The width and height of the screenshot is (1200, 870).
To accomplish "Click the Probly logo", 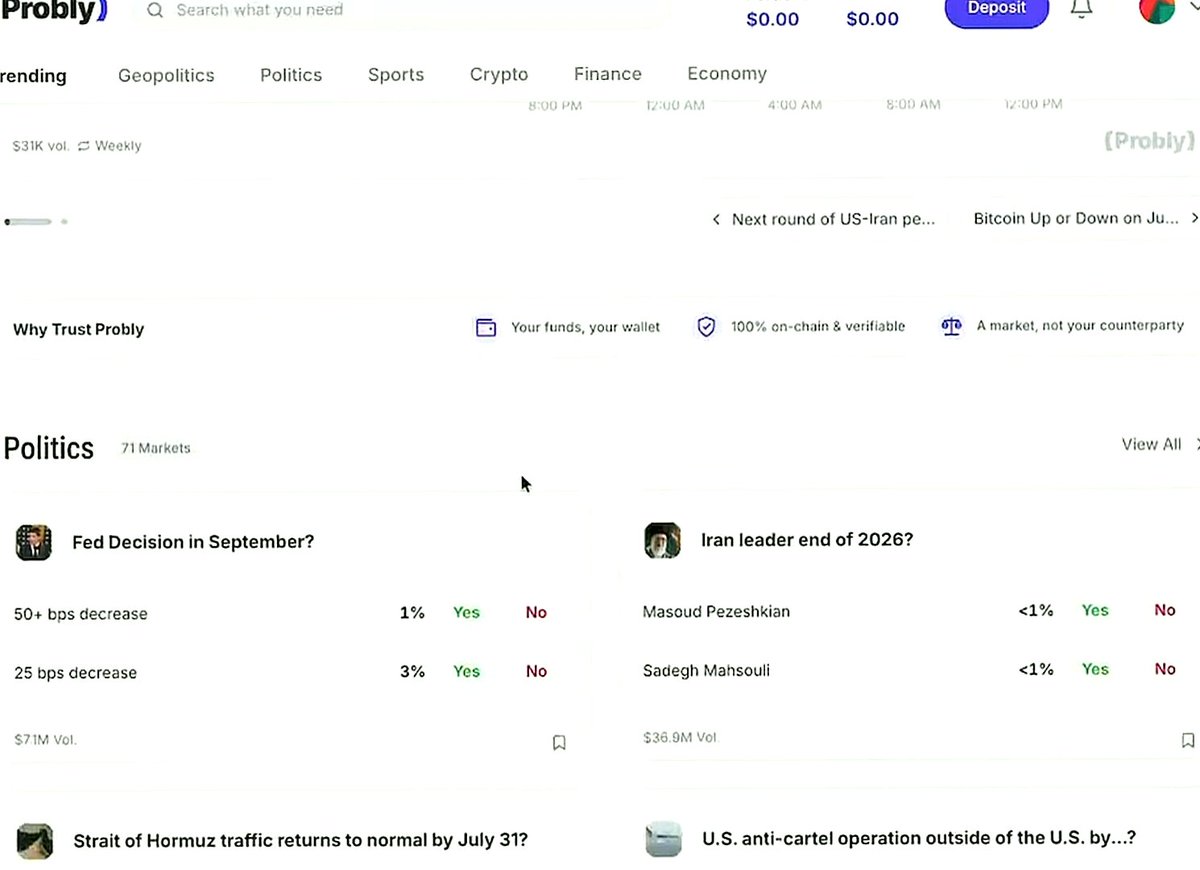I will (53, 11).
